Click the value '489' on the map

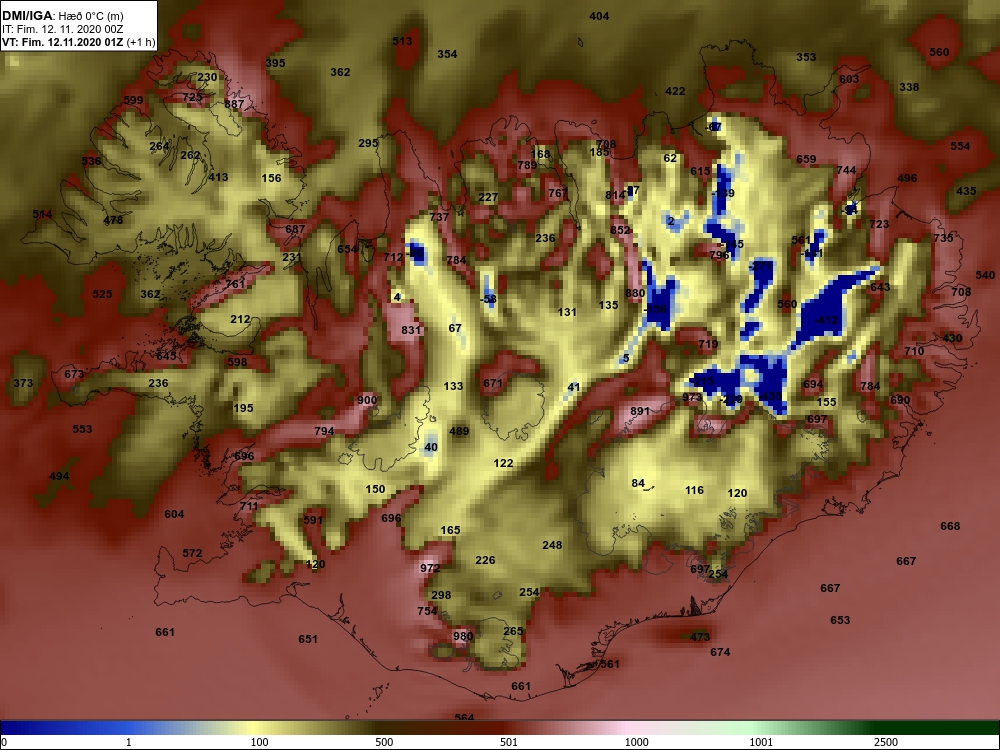pyautogui.click(x=459, y=431)
